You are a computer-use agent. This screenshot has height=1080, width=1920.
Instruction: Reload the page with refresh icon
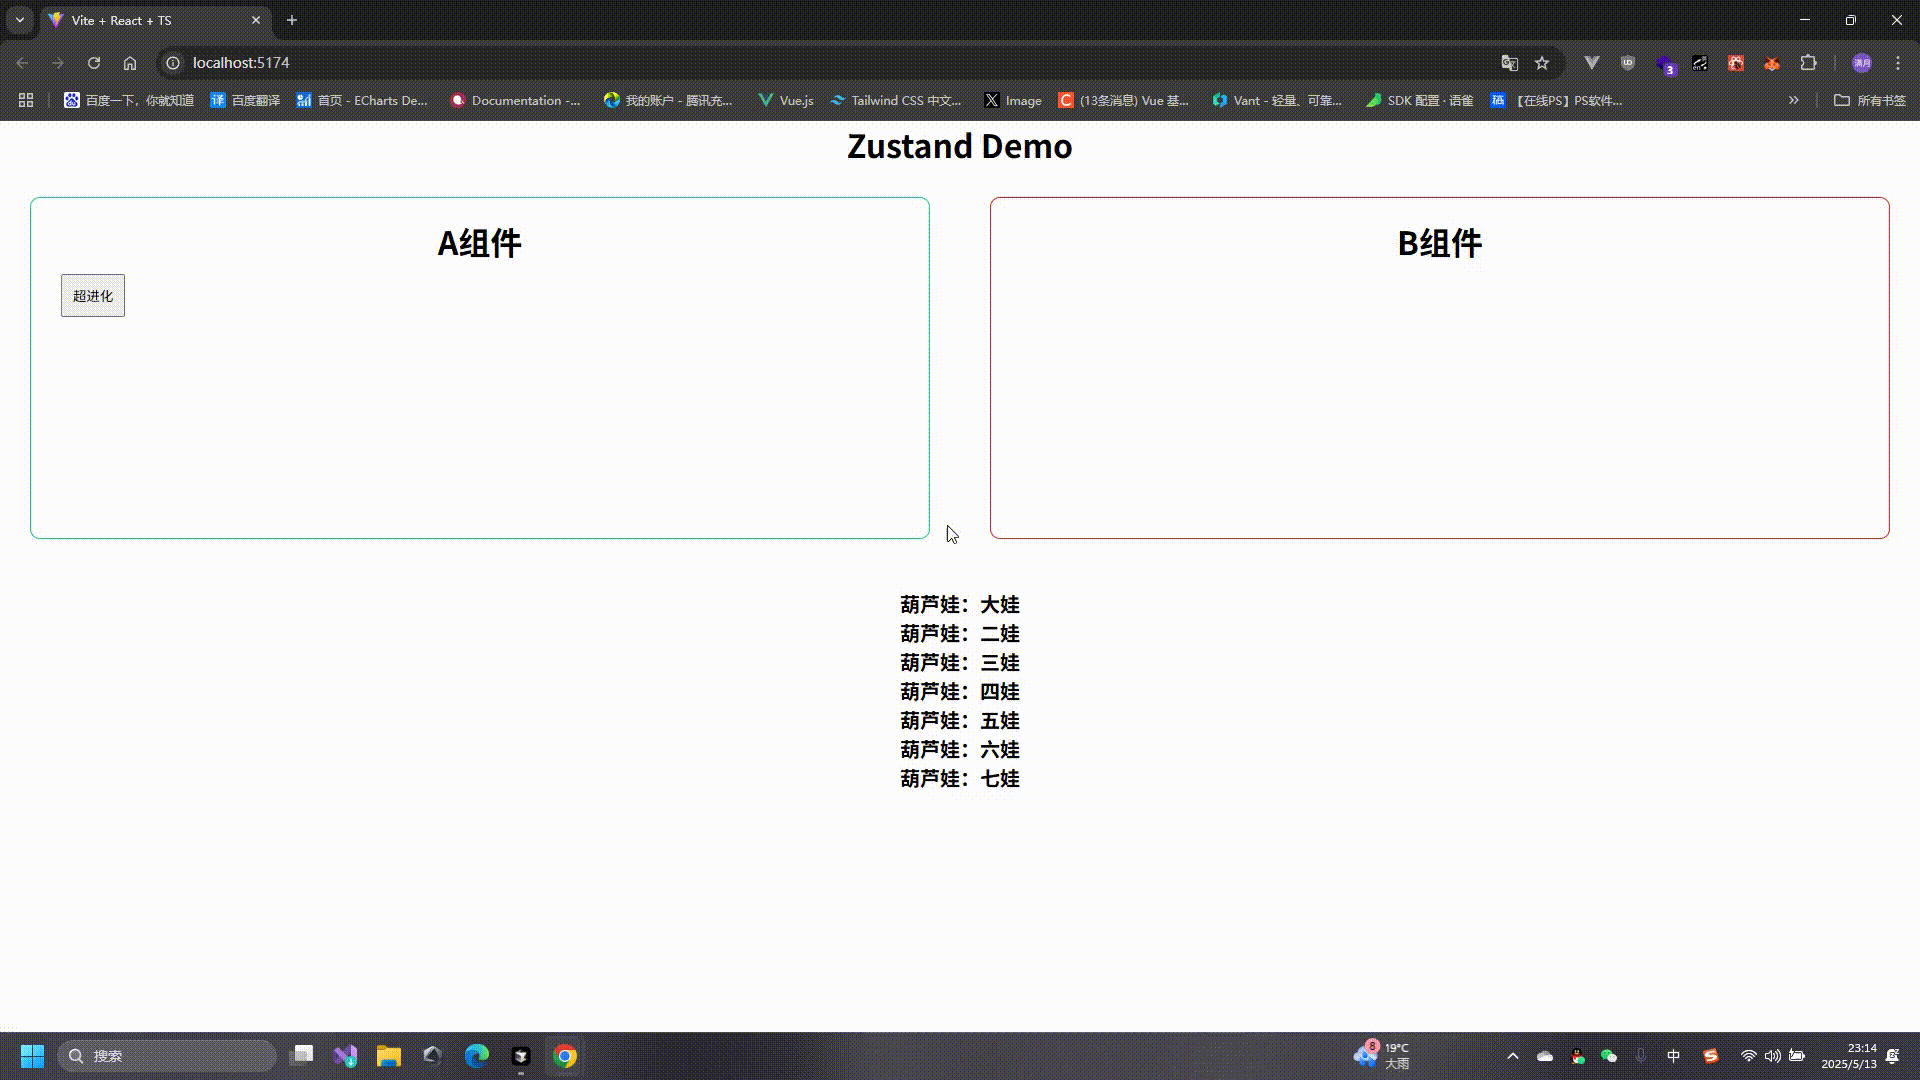click(94, 63)
